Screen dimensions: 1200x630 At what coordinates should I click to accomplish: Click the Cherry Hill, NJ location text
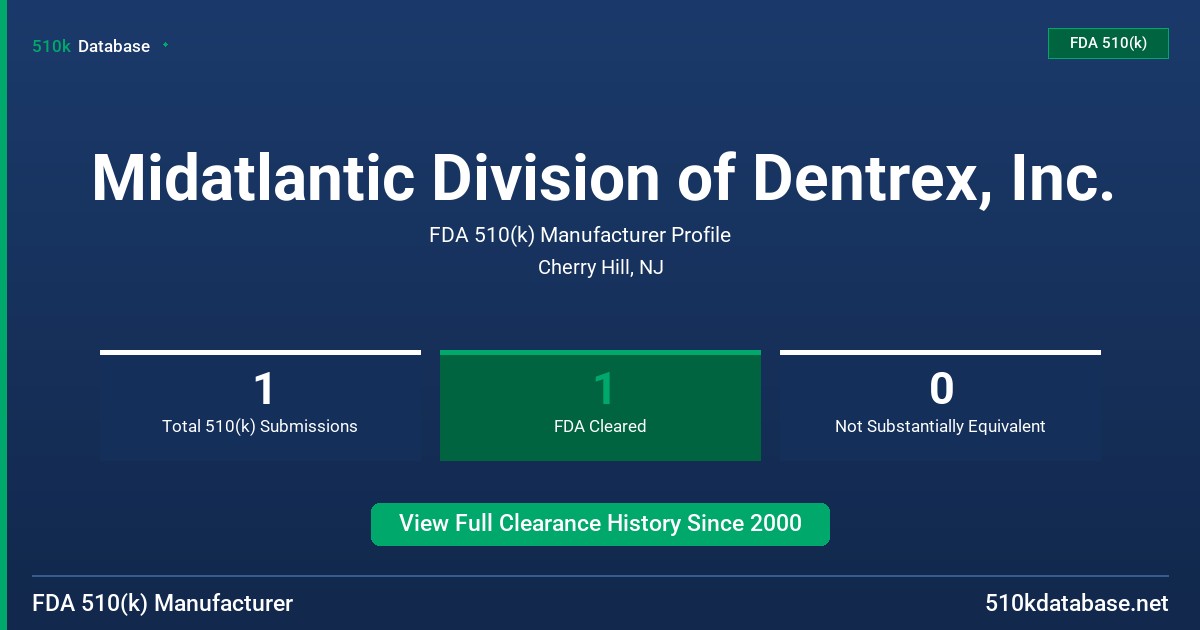[x=601, y=267]
